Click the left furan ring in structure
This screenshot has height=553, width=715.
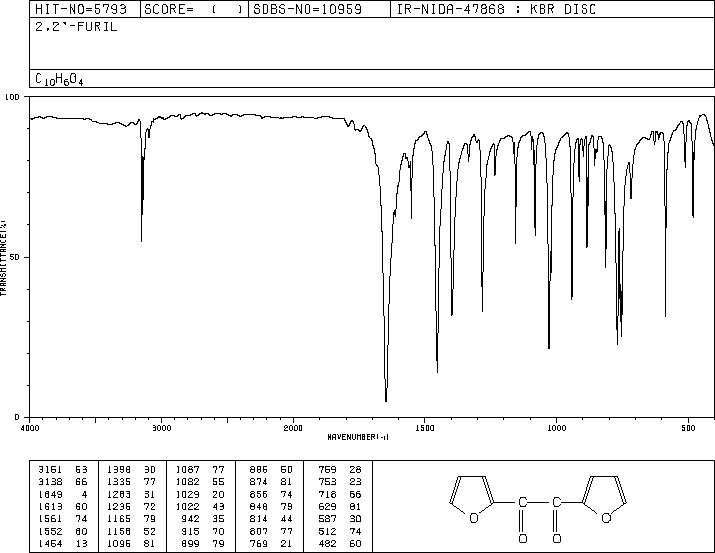coord(472,498)
